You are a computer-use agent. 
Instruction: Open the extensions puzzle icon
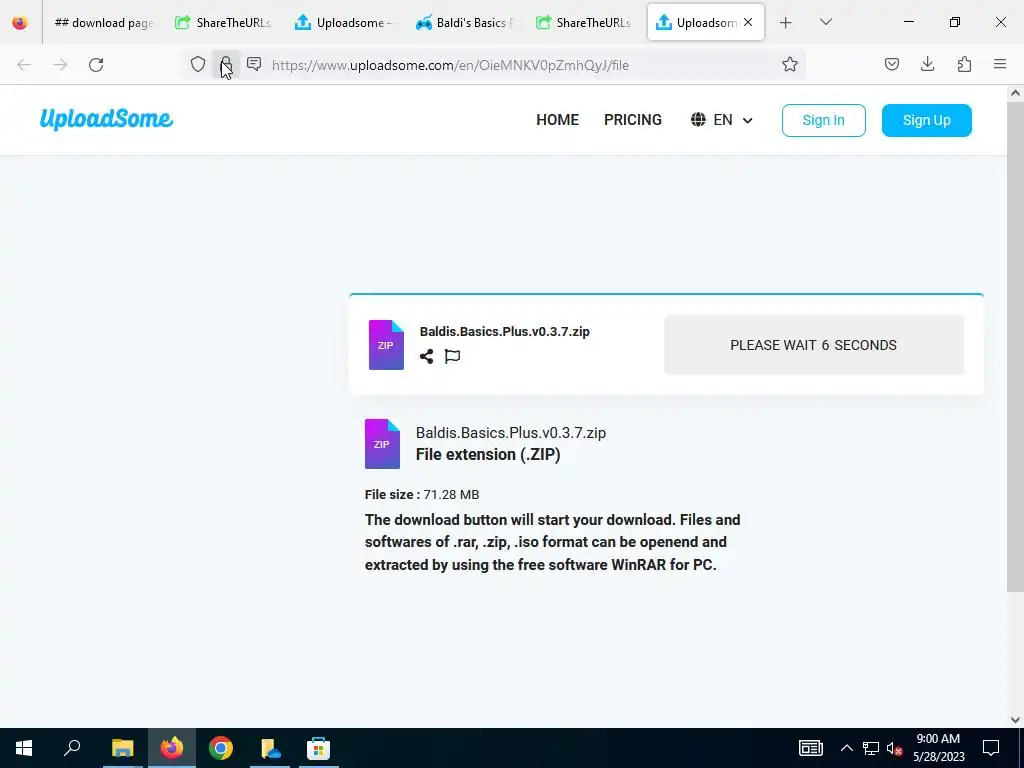(x=964, y=64)
